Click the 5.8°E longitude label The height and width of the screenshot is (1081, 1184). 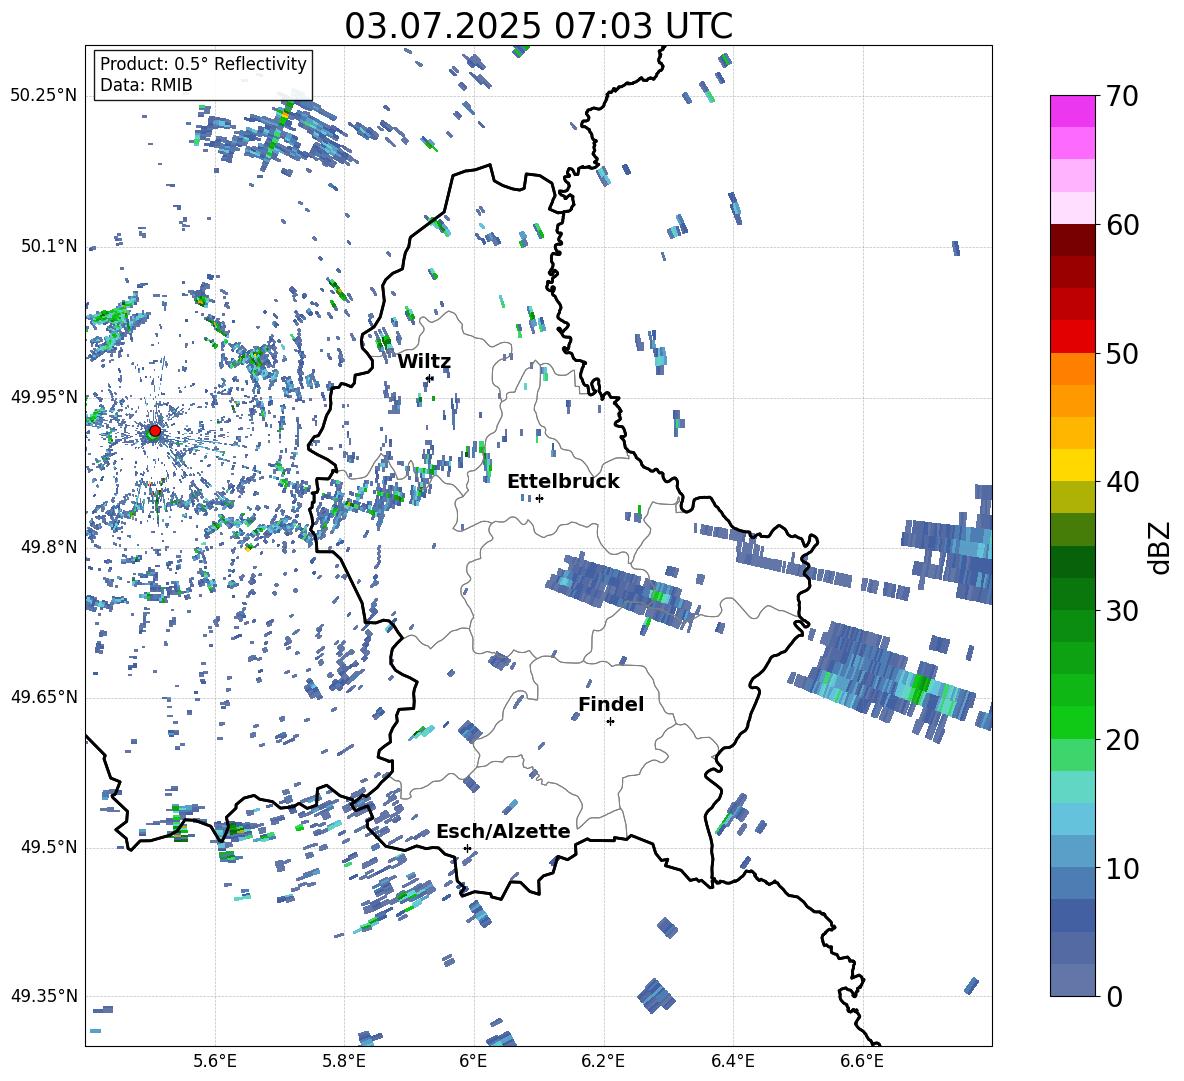click(344, 1061)
